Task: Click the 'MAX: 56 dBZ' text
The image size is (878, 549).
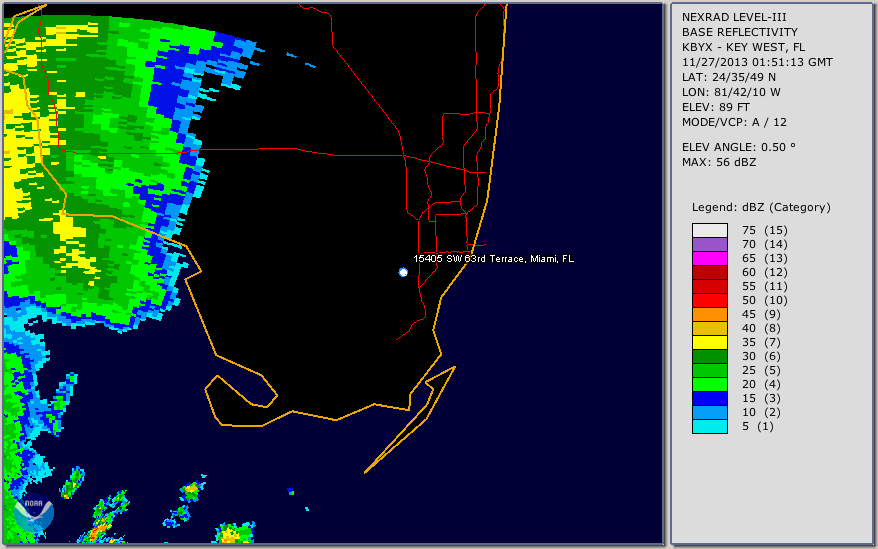Action: (x=719, y=162)
